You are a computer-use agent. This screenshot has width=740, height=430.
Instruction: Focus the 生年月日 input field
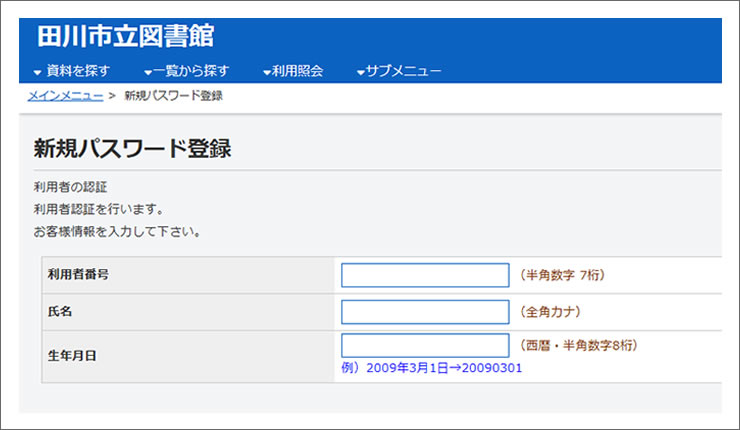(425, 346)
